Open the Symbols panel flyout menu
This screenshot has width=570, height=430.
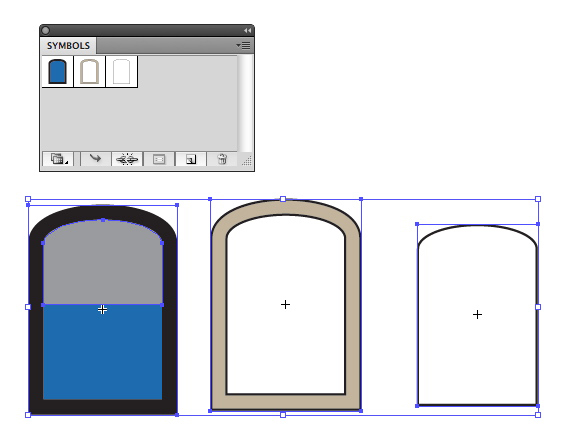tap(244, 45)
